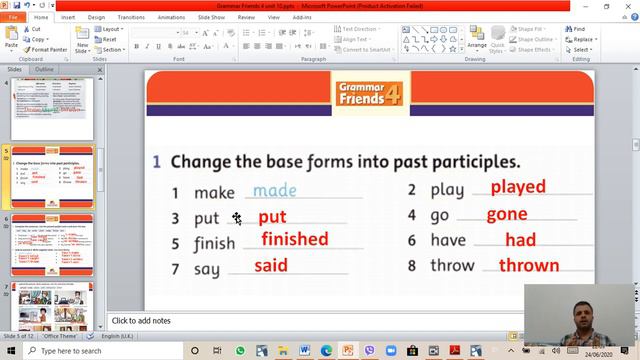Open the View ribbon tab
Screen dimensions: 640x360
coord(273,18)
